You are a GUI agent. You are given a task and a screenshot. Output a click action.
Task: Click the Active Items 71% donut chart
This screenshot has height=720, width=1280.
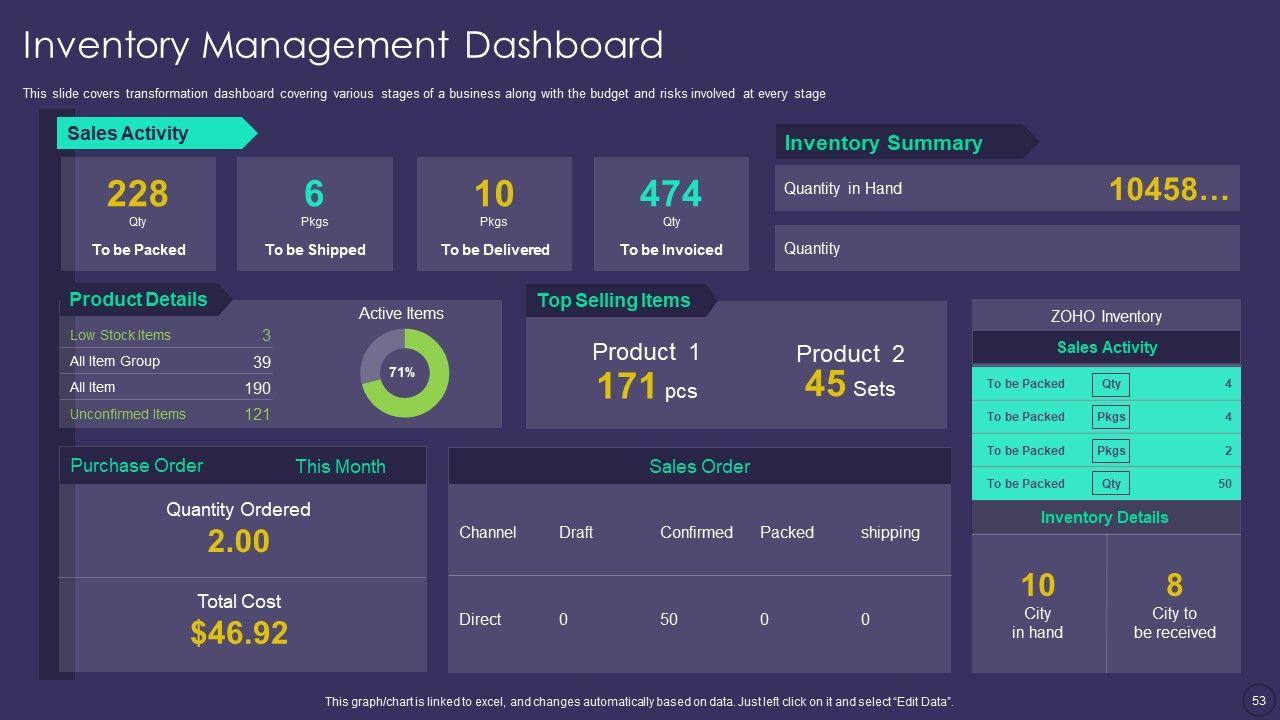click(404, 373)
